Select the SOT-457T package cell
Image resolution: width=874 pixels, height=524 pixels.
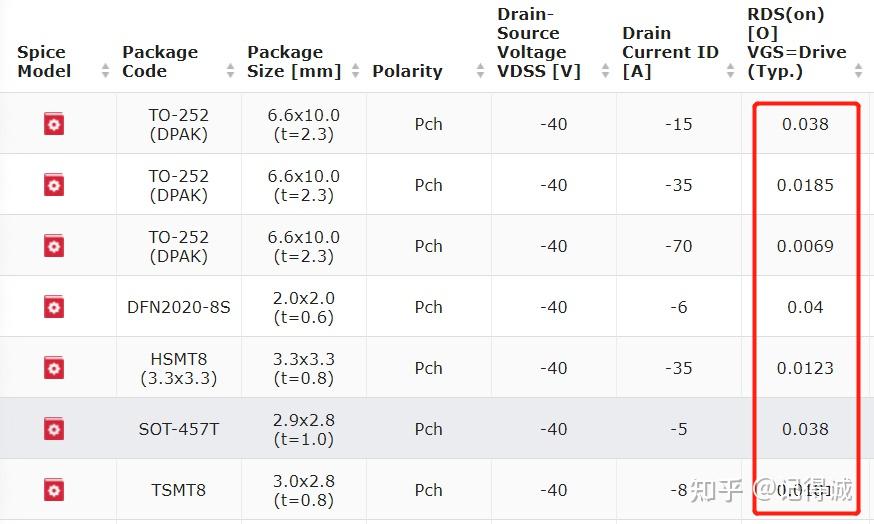click(x=179, y=429)
